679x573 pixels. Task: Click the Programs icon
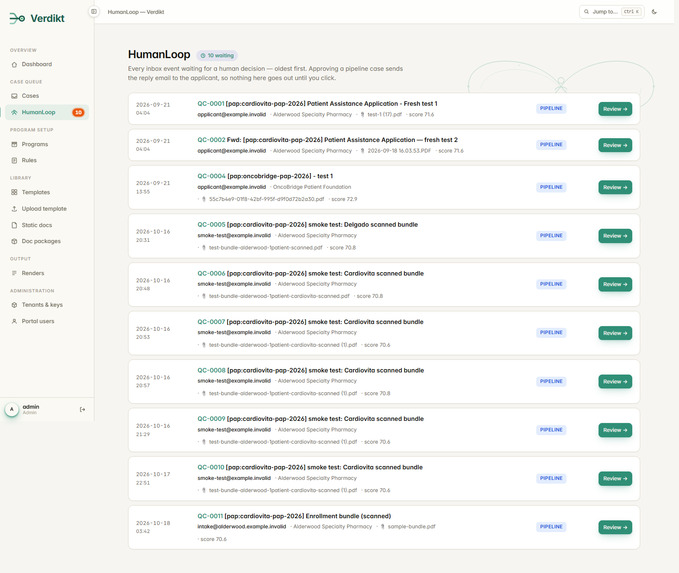coord(14,144)
